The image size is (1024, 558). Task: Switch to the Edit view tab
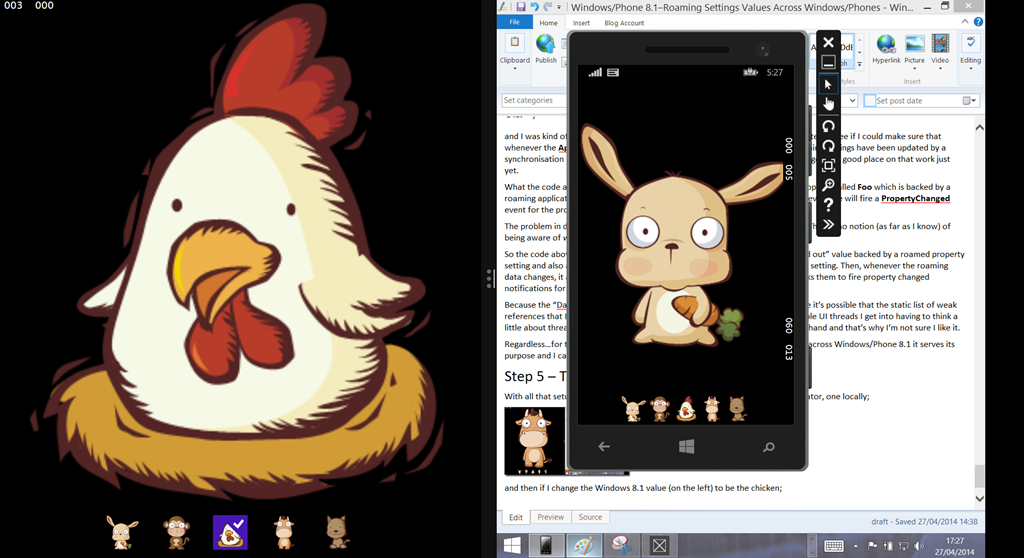point(516,517)
